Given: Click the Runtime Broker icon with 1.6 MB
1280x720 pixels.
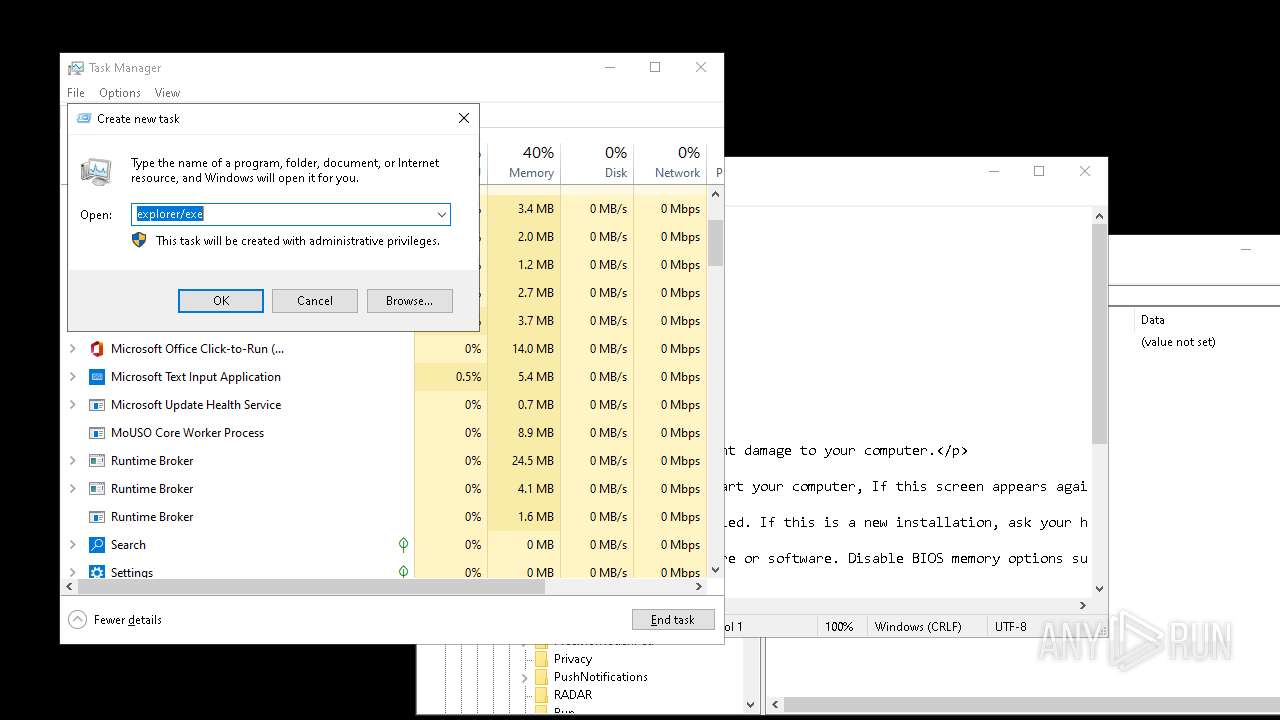Looking at the screenshot, I should click(97, 517).
